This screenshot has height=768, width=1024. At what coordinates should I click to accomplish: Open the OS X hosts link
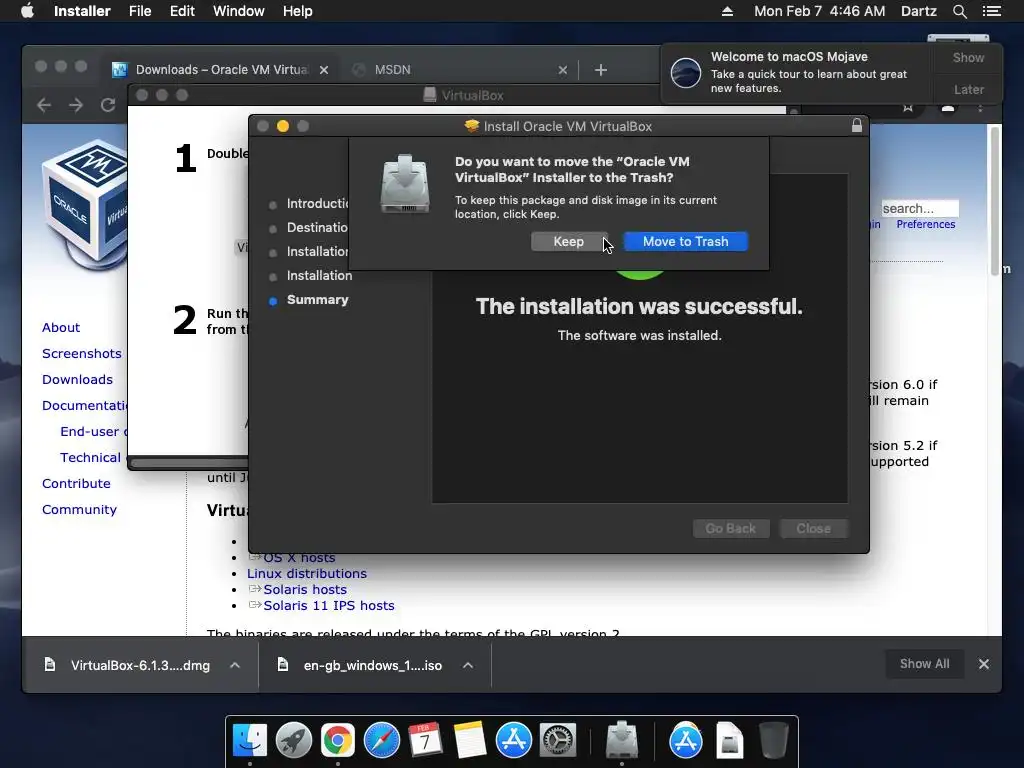[x=299, y=558]
